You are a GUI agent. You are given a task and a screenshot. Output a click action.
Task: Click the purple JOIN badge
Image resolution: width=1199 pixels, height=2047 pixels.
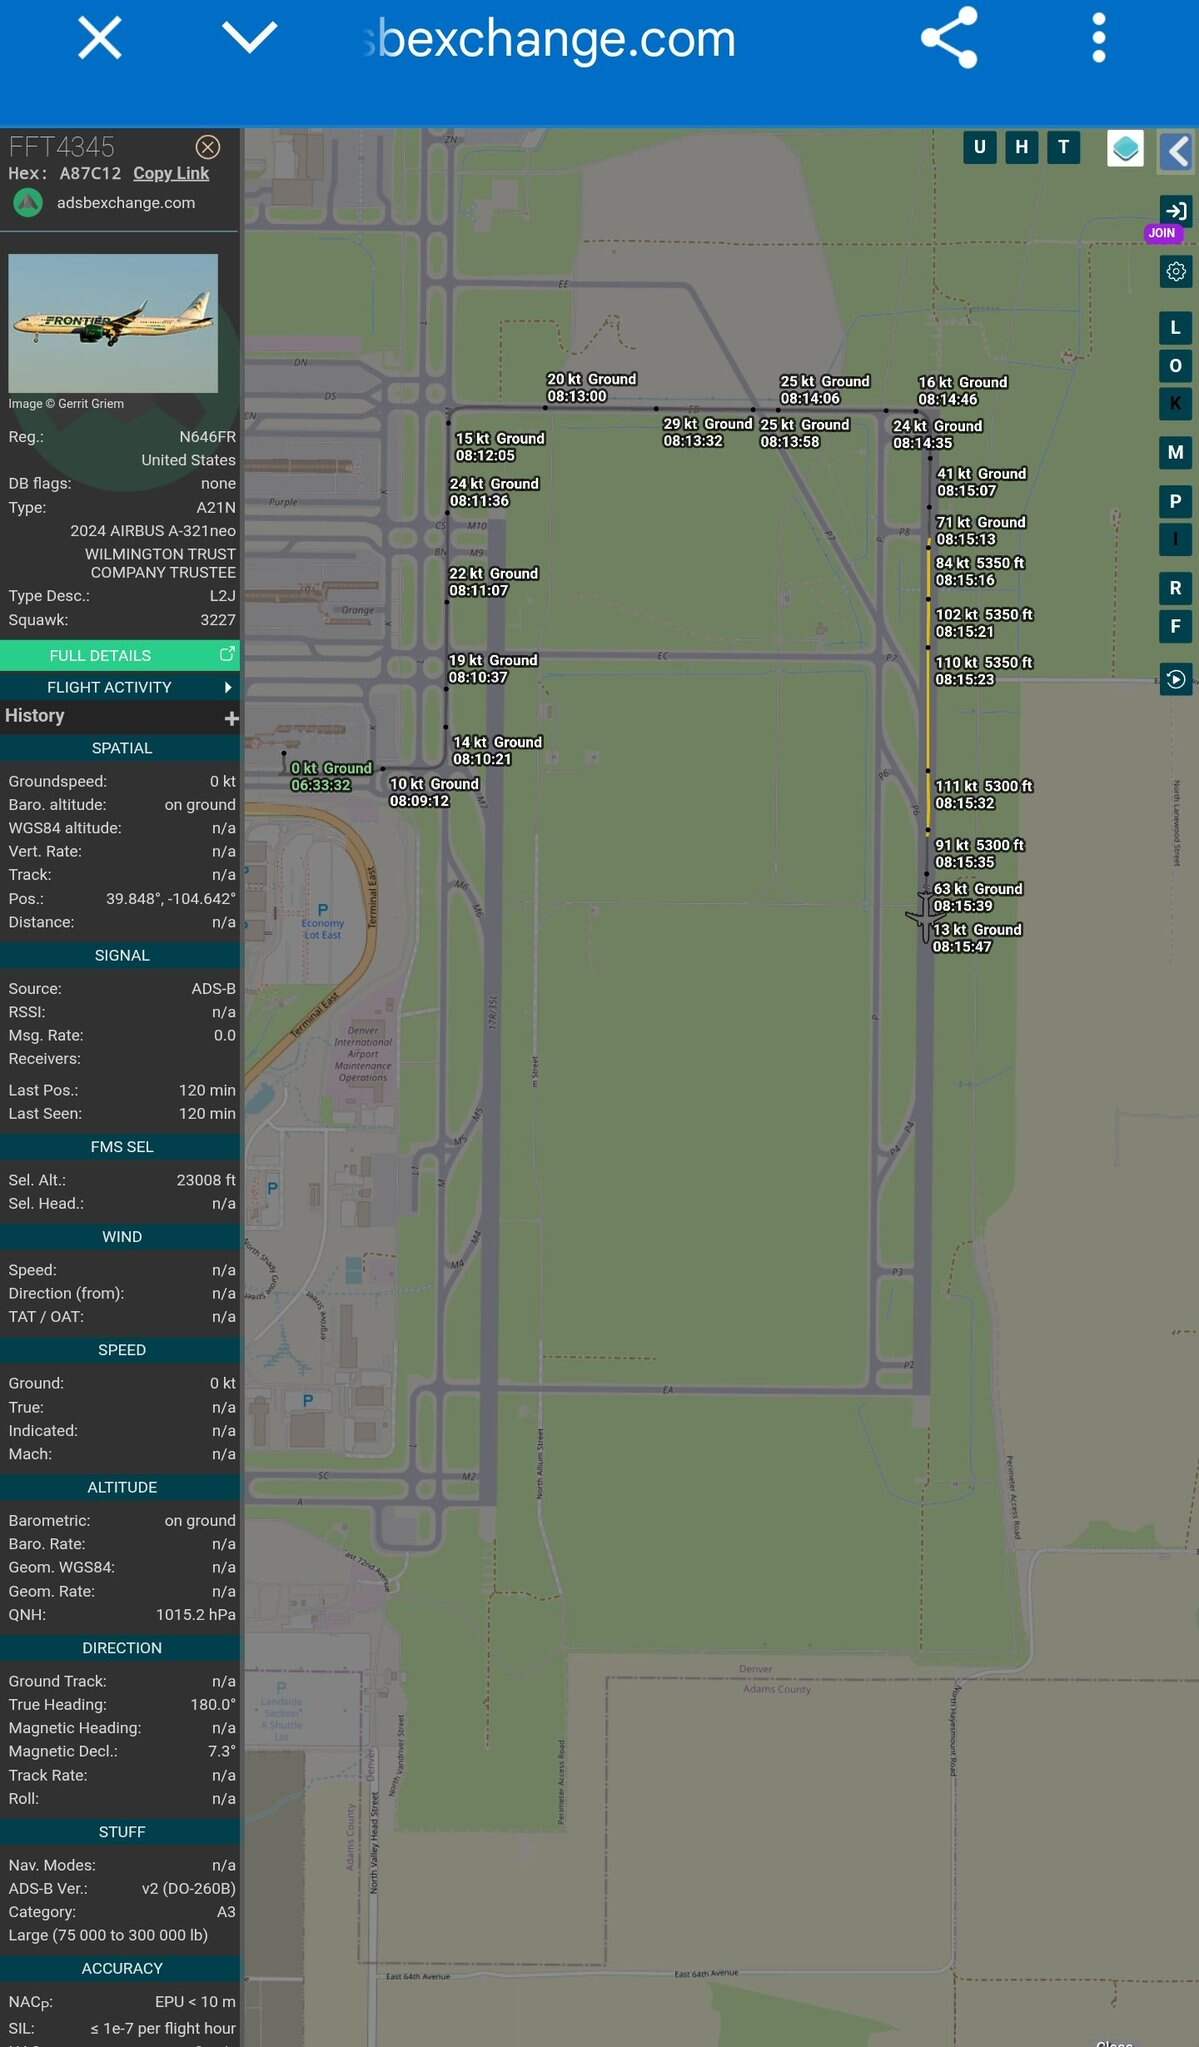tap(1162, 233)
